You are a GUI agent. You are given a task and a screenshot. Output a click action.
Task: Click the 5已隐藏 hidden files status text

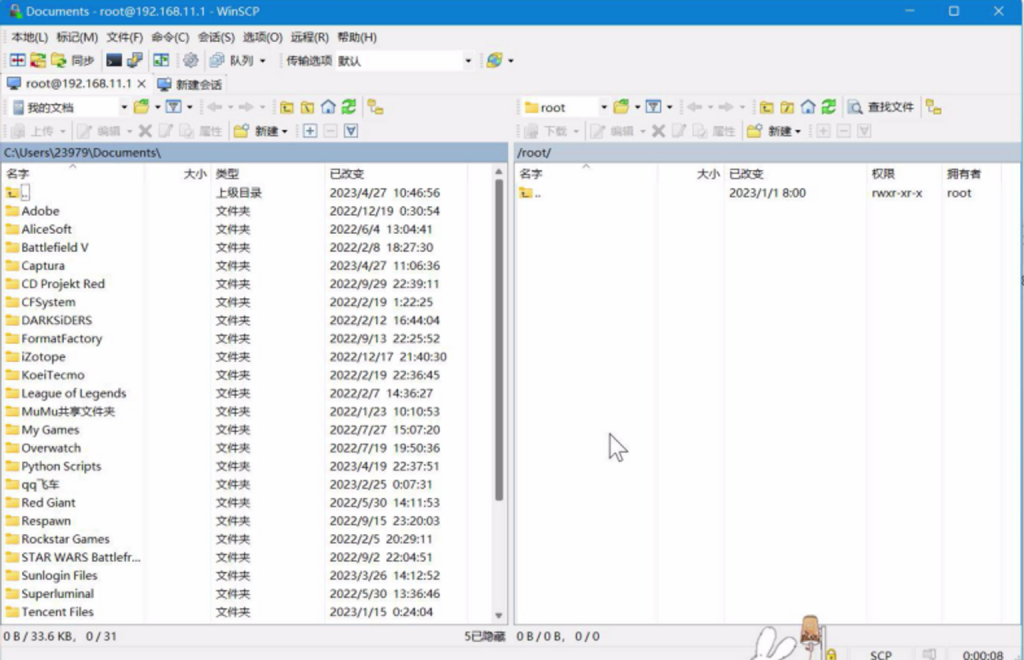pos(485,636)
